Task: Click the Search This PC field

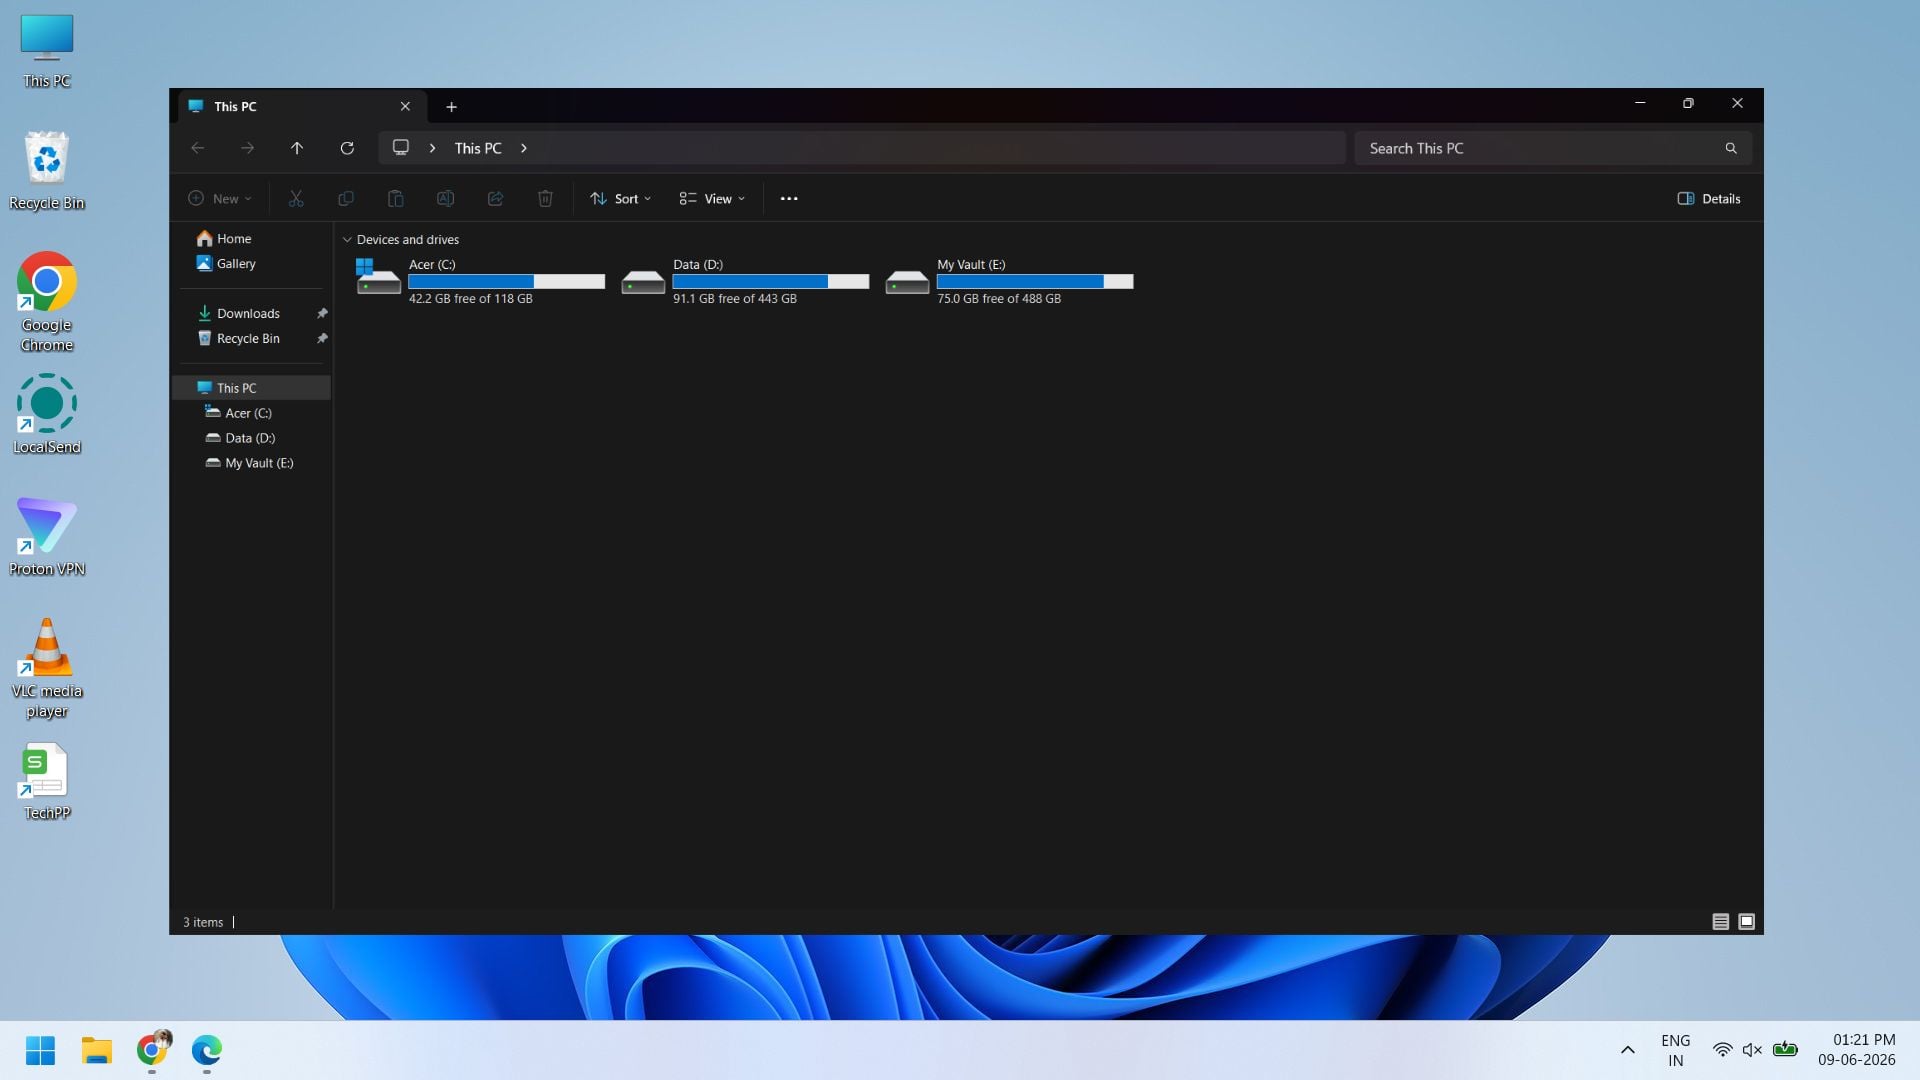Action: (1553, 148)
